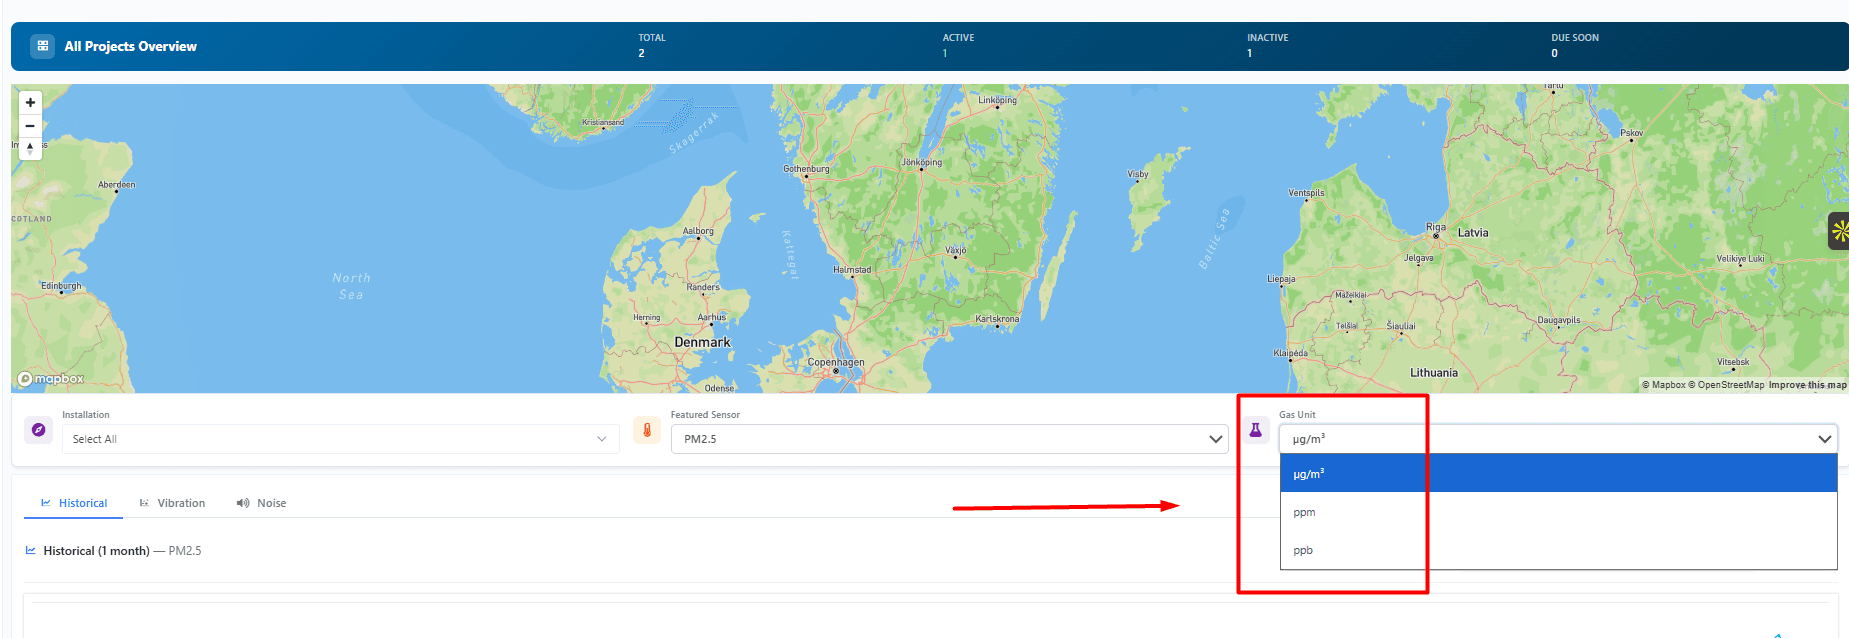Switch to the Historical tab

pyautogui.click(x=74, y=503)
